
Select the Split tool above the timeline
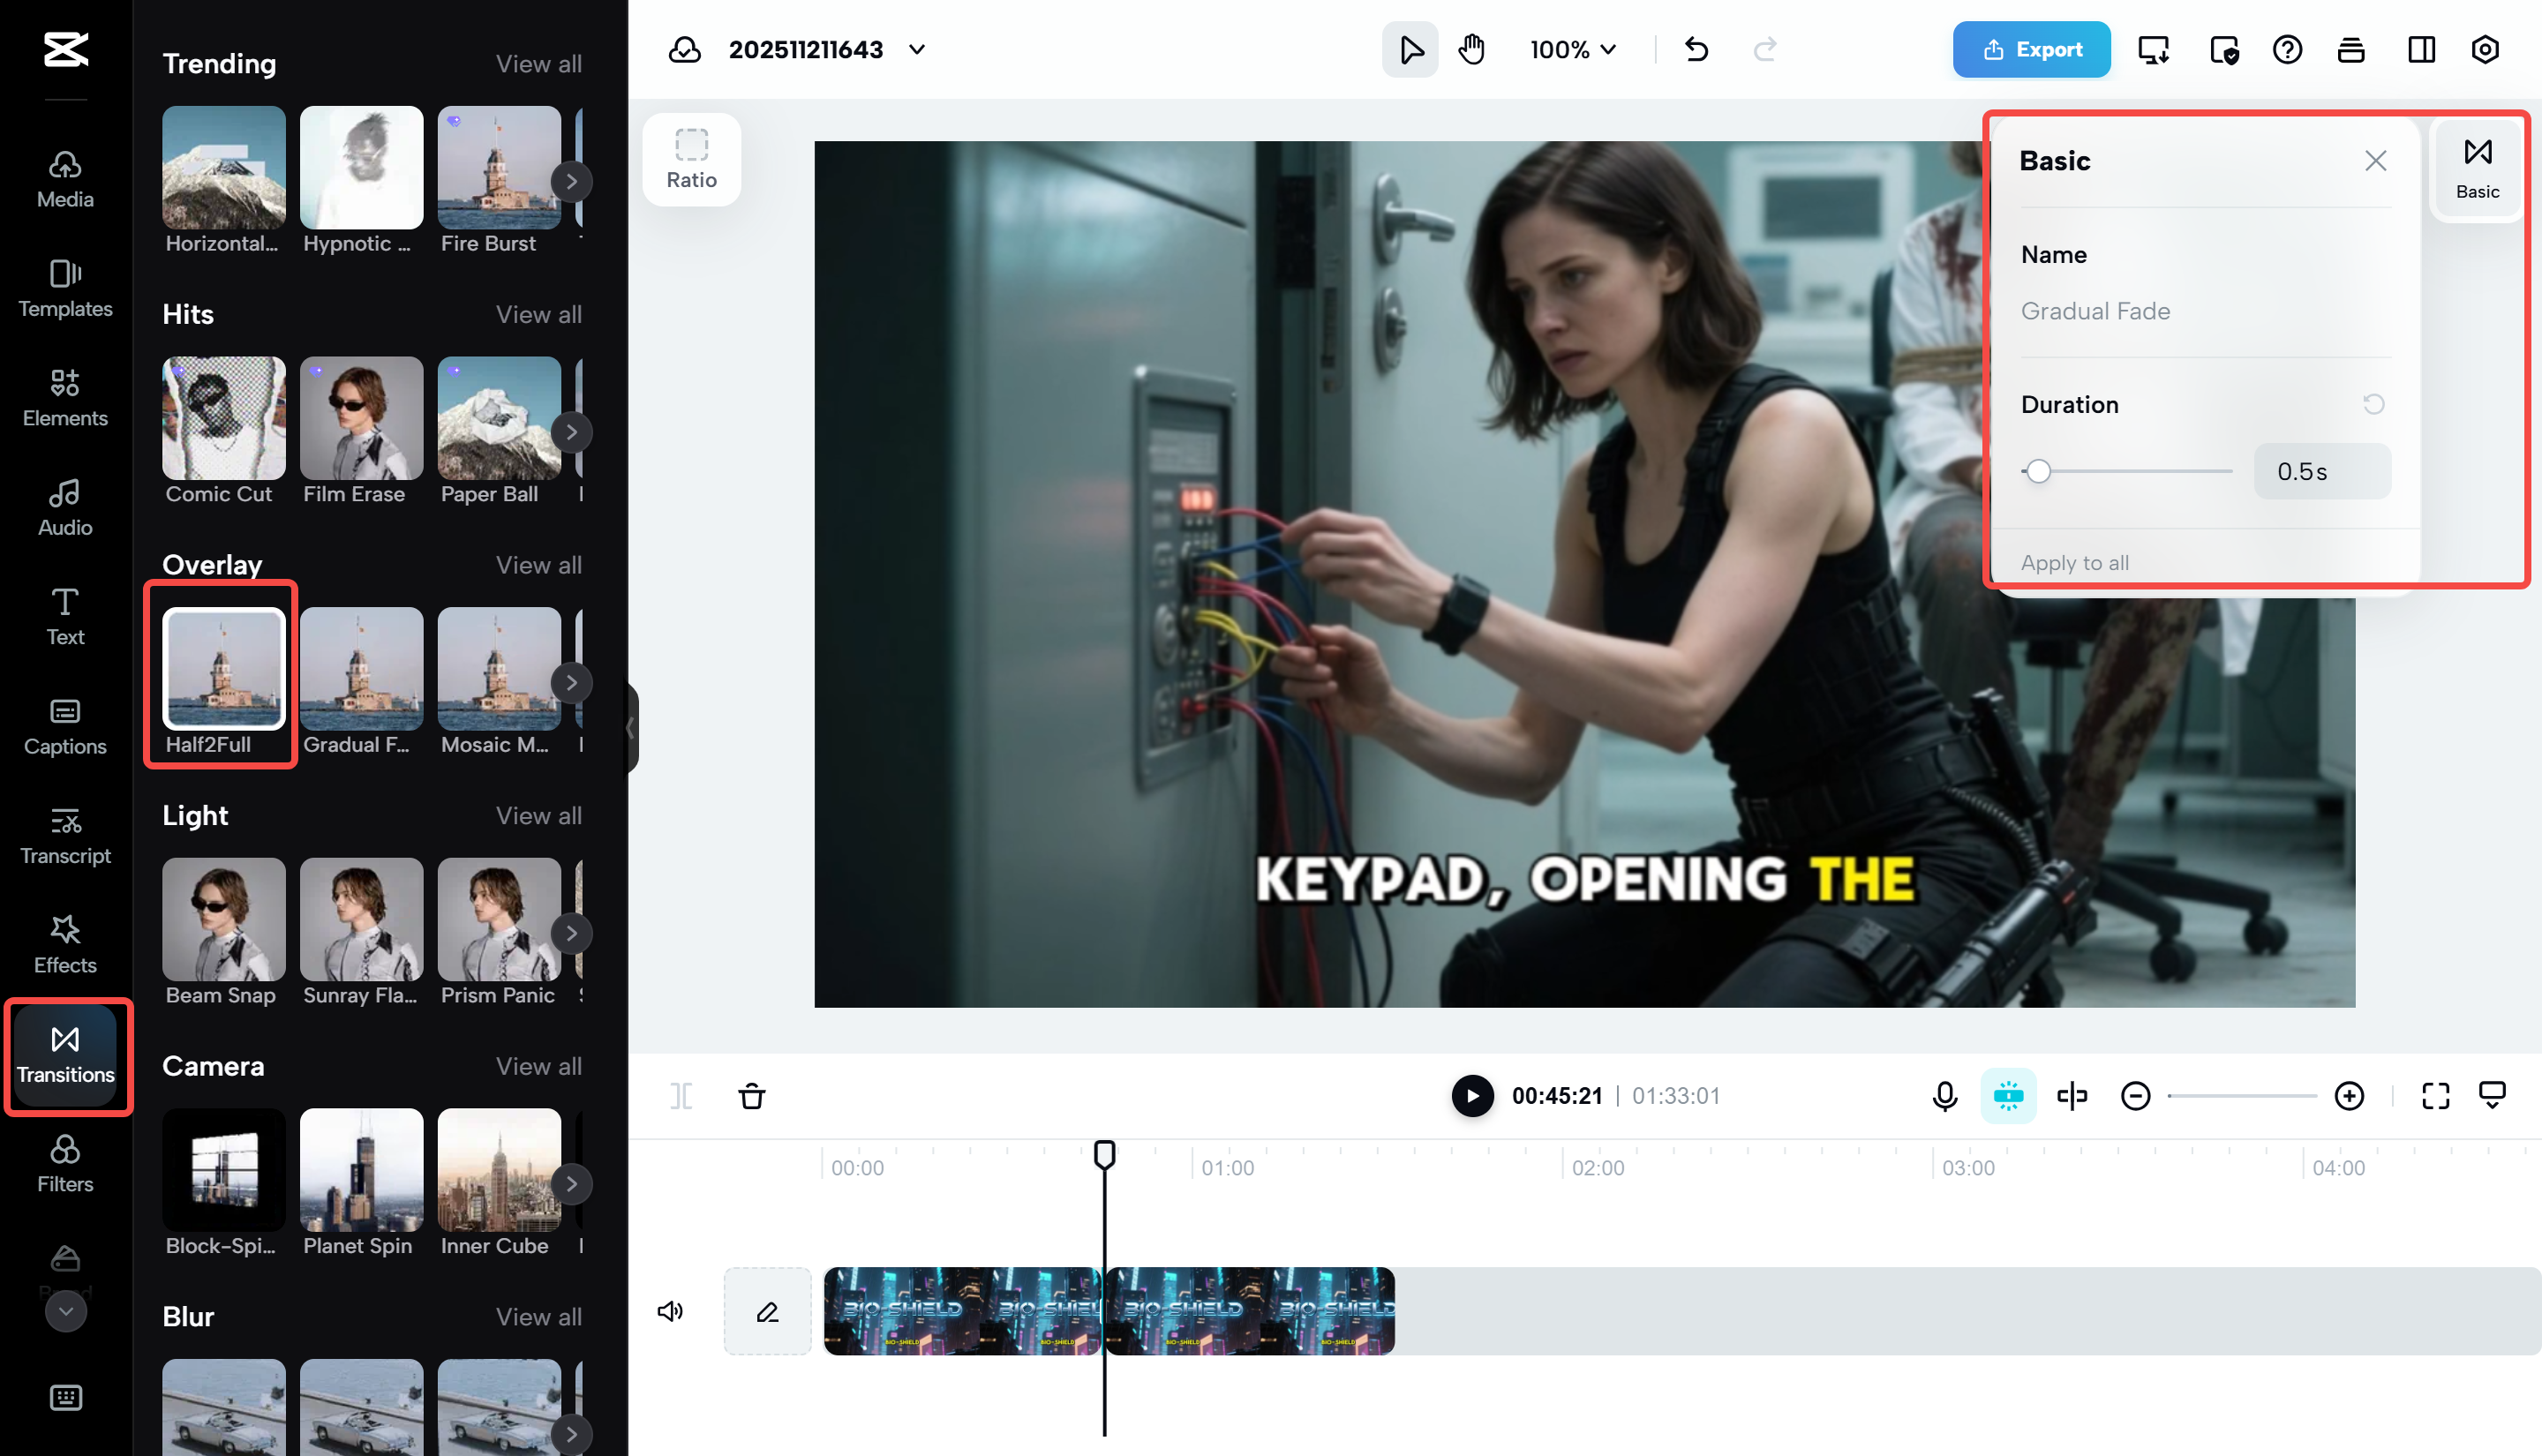(x=681, y=1096)
